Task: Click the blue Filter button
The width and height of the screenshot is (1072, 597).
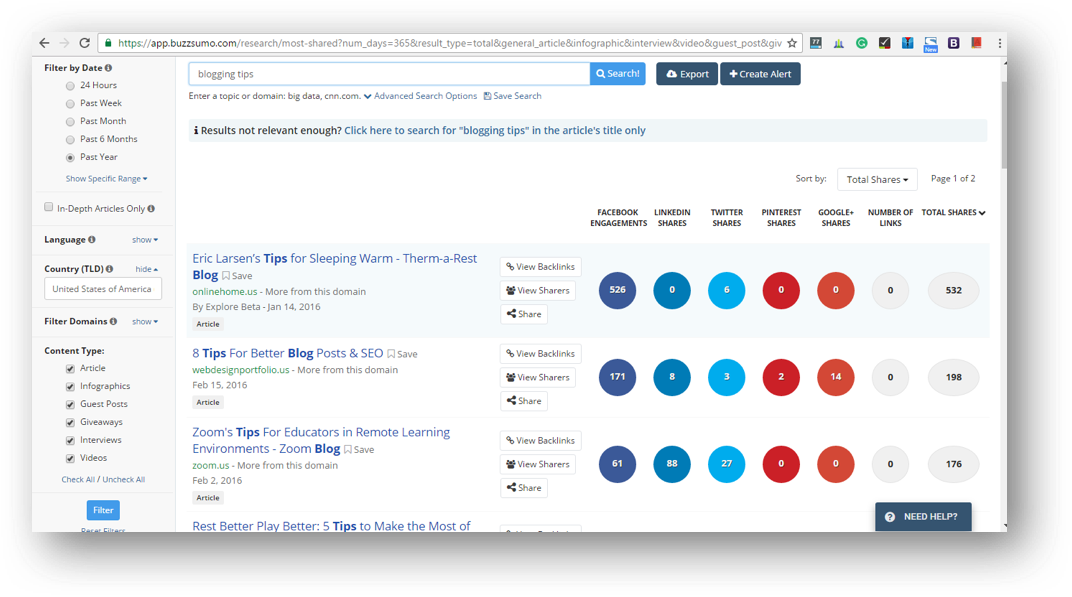Action: pos(103,510)
